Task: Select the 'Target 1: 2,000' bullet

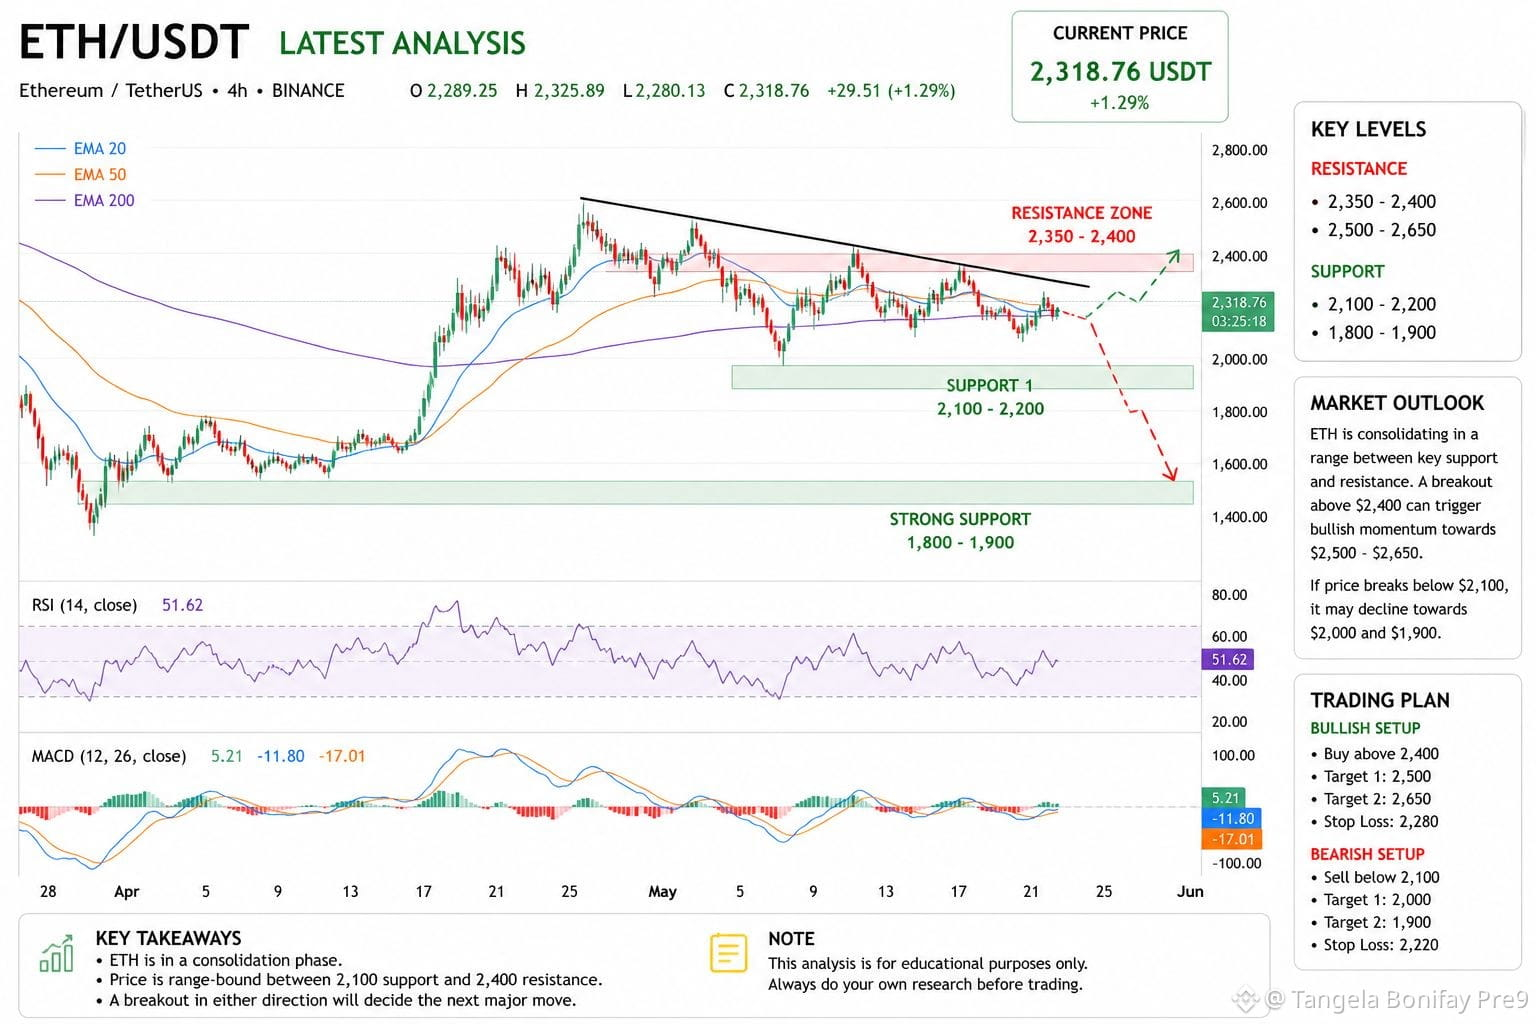Action: tap(1370, 900)
